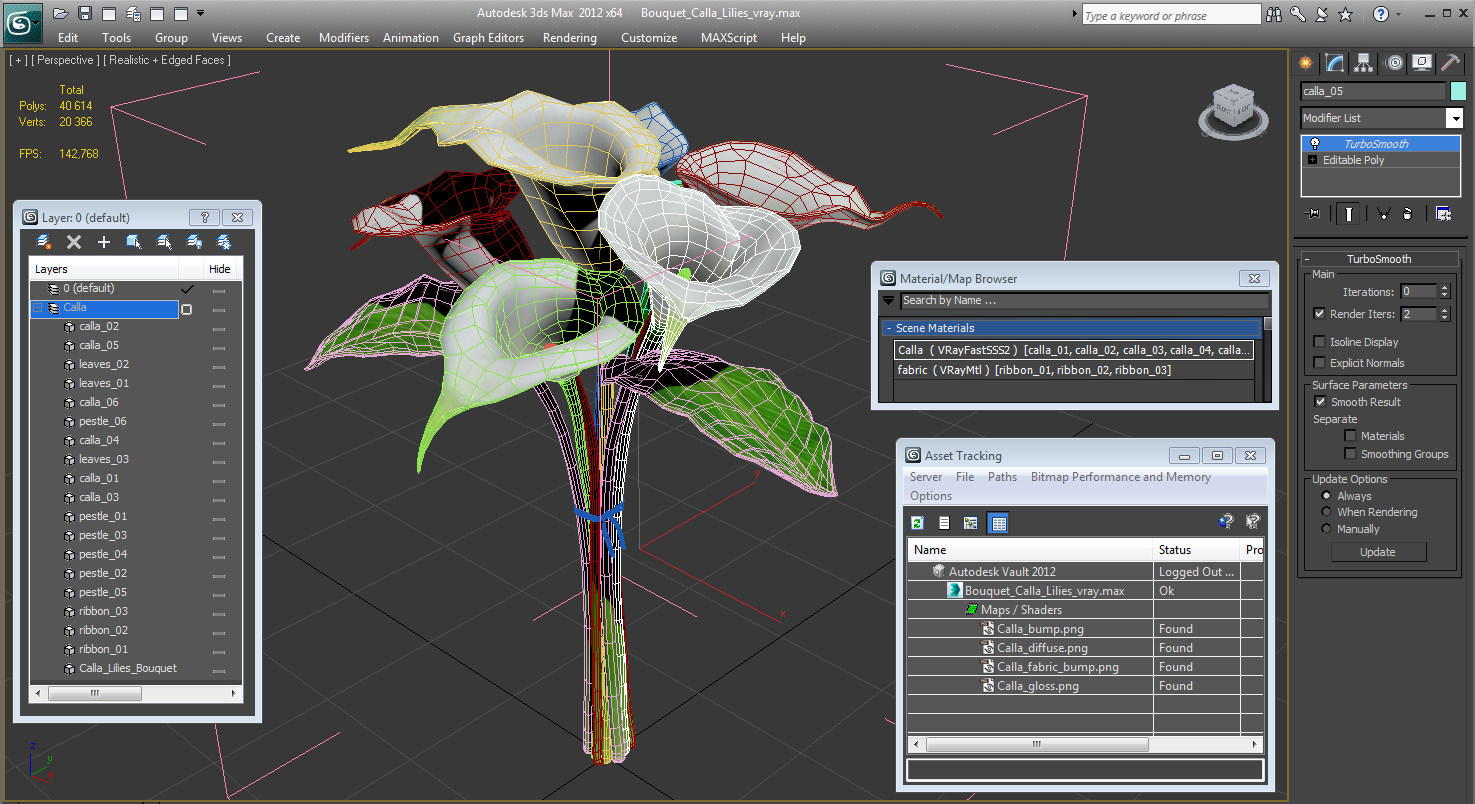The image size is (1475, 804).
Task: Open Material/Map Browser options arrow
Action: coord(888,300)
